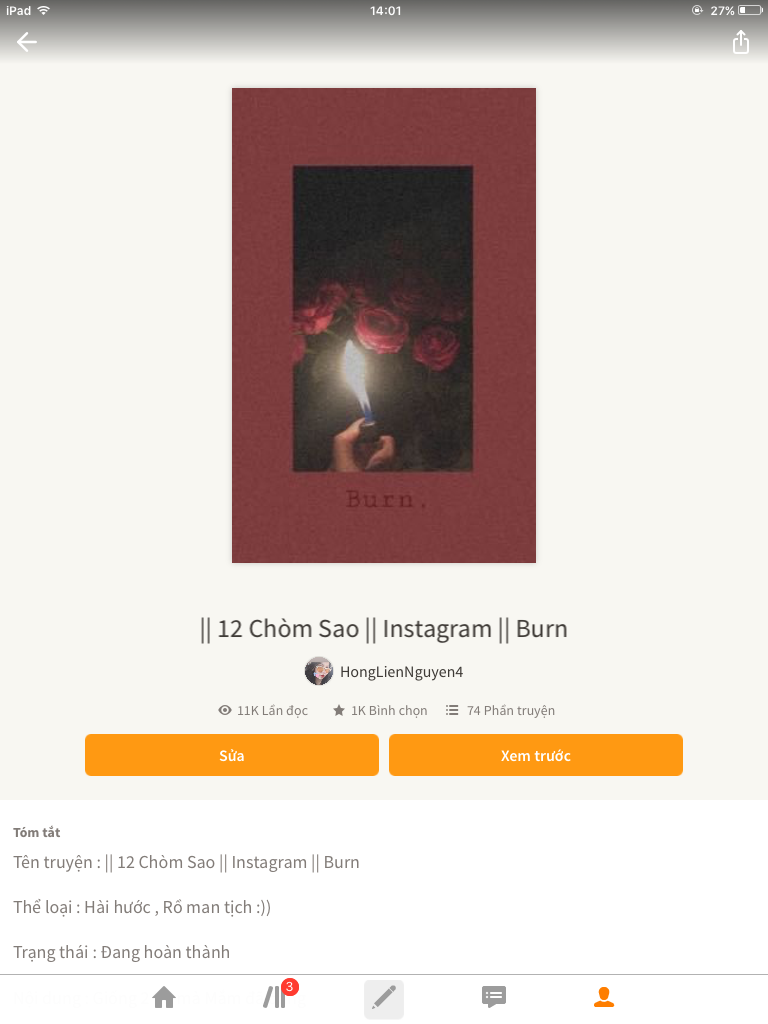Click the Sửa button
The width and height of the screenshot is (768, 1024).
[x=232, y=755]
